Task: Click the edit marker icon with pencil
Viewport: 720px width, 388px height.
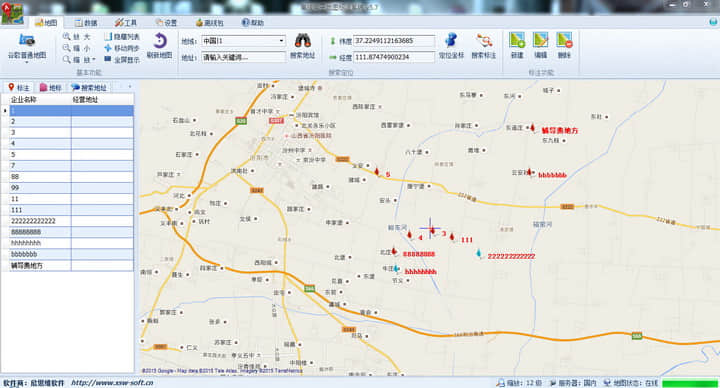Action: click(x=541, y=40)
